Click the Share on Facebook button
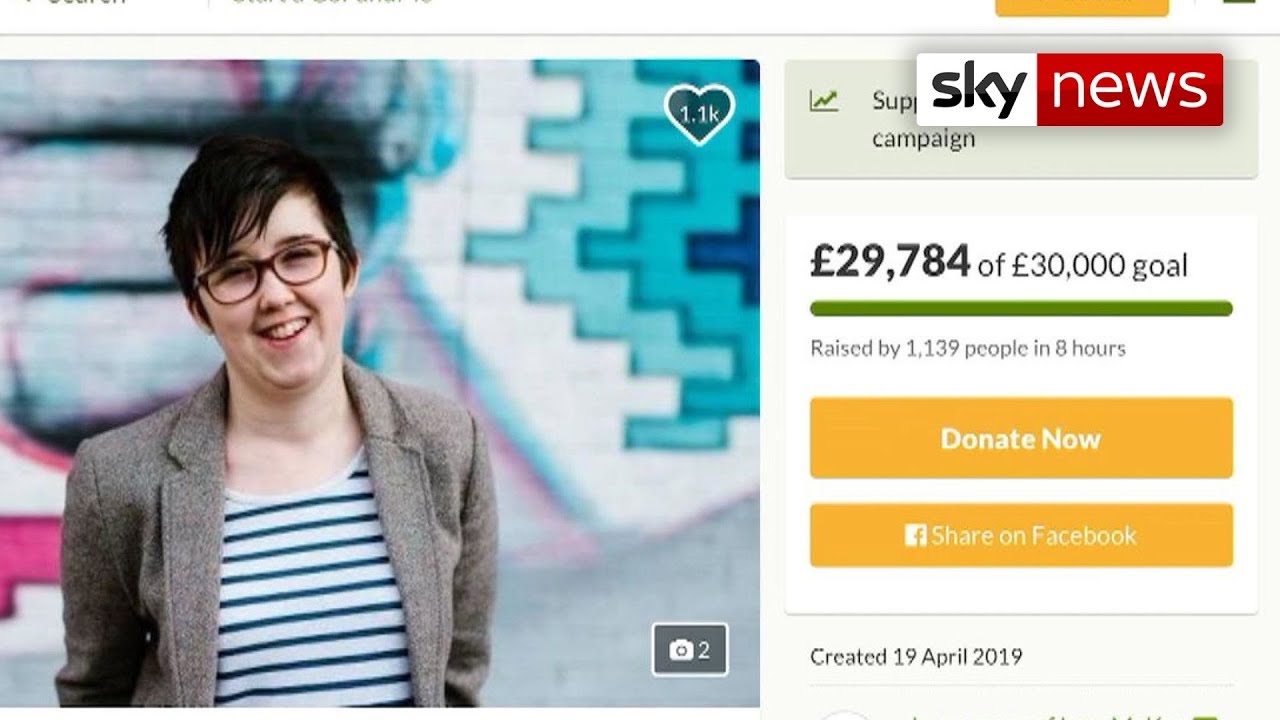The height and width of the screenshot is (720, 1280). 1021,535
